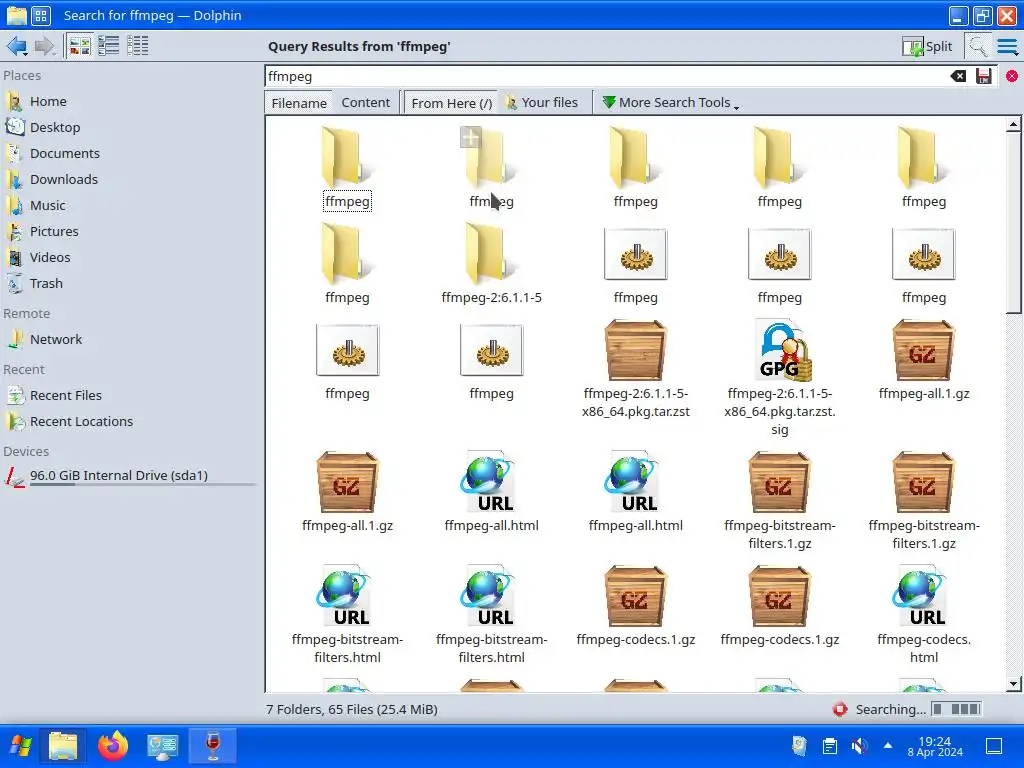
Task: Switch to Icons view mode
Action: click(80, 46)
